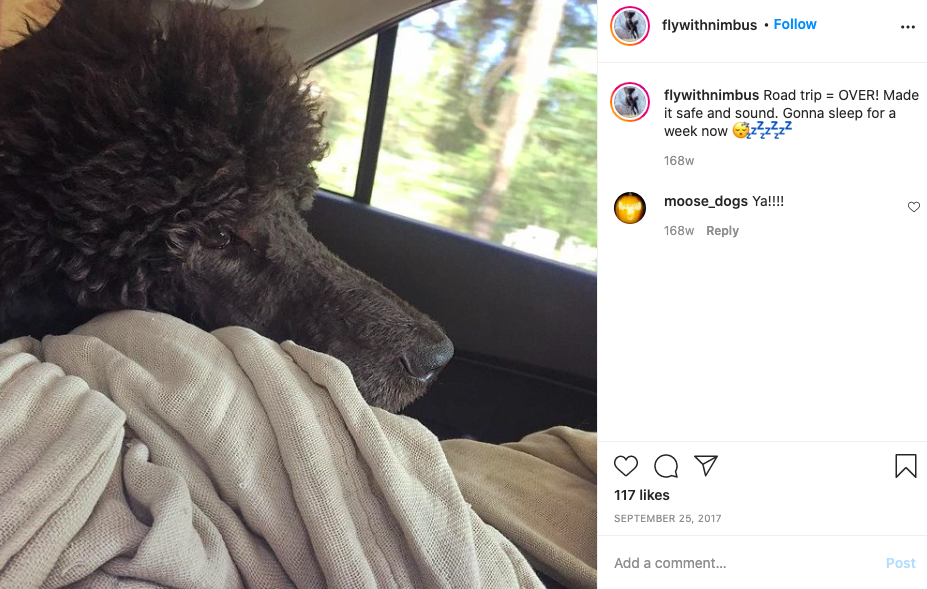Click the 168w timestamp under caption

tap(679, 161)
